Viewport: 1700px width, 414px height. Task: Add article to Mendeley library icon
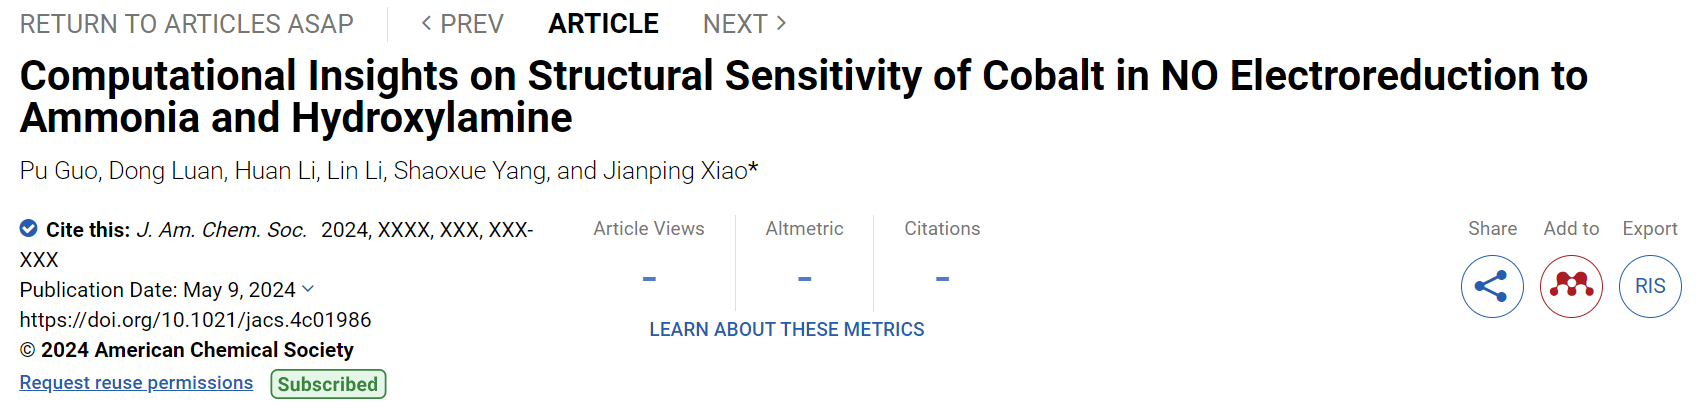pyautogui.click(x=1571, y=286)
